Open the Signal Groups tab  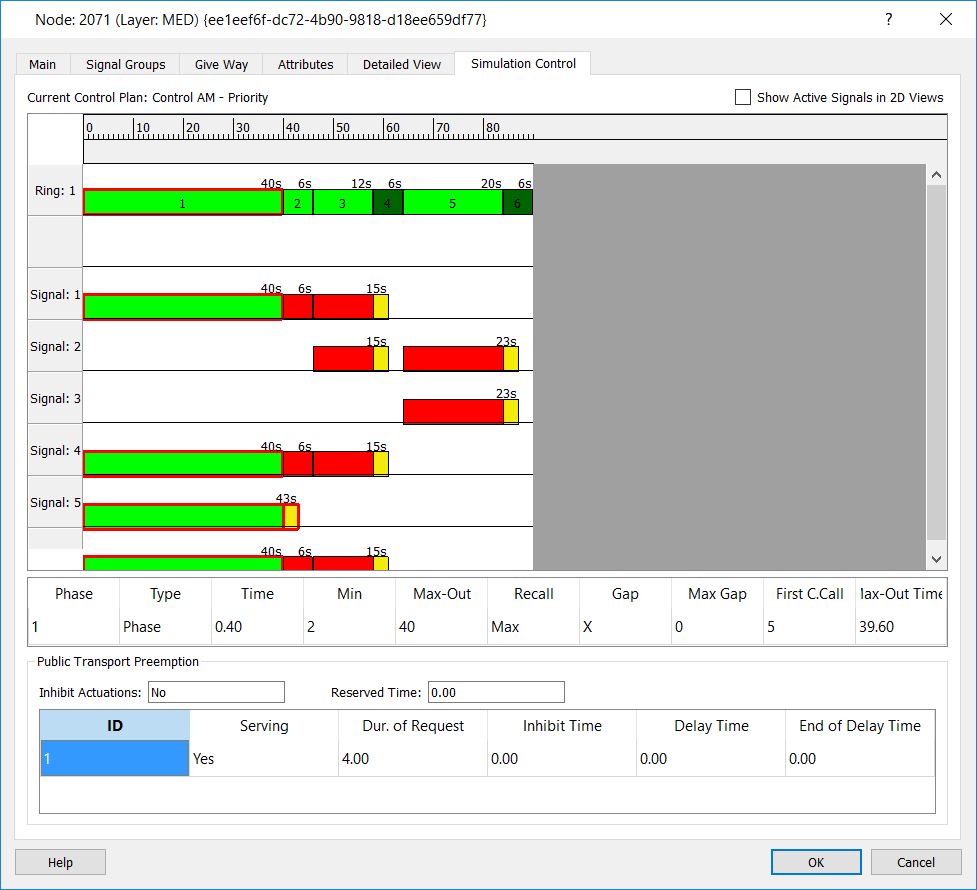tap(125, 64)
